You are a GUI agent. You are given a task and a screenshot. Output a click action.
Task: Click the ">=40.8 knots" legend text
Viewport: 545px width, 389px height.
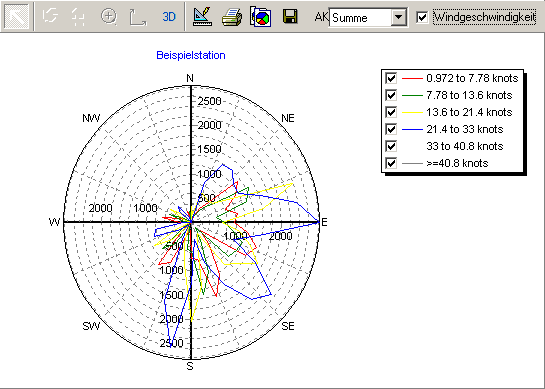click(457, 163)
